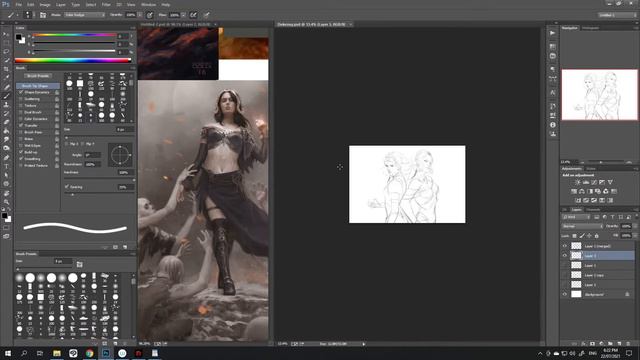Select the Hand tool
Image resolution: width=640 pixels, height=360 pixels.
tap(6, 193)
